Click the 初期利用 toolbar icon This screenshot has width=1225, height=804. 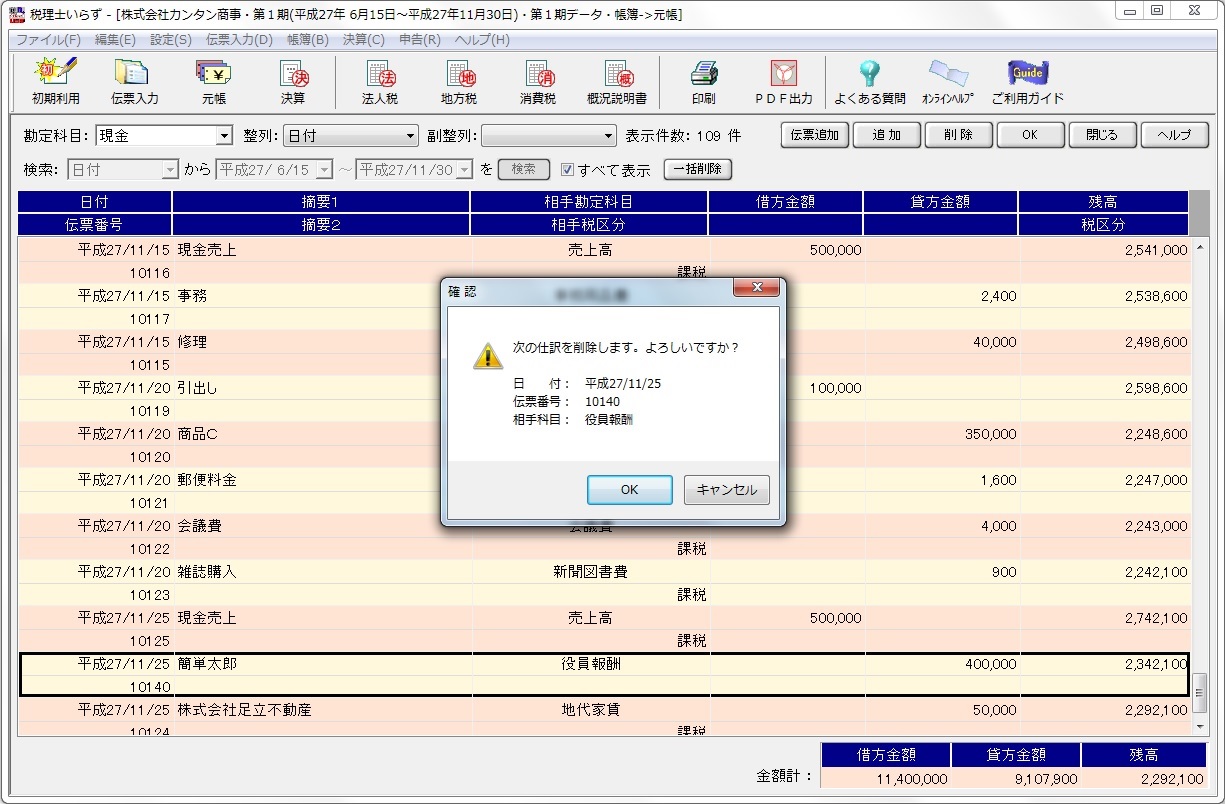(56, 81)
